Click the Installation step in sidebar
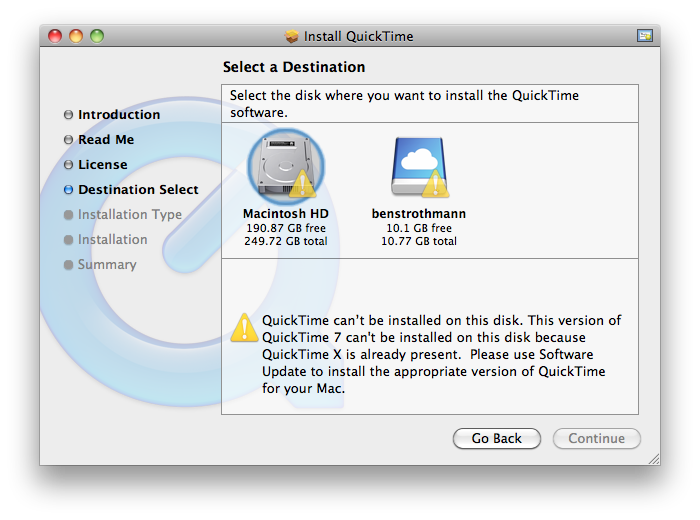The height and width of the screenshot is (520, 700). 106,240
